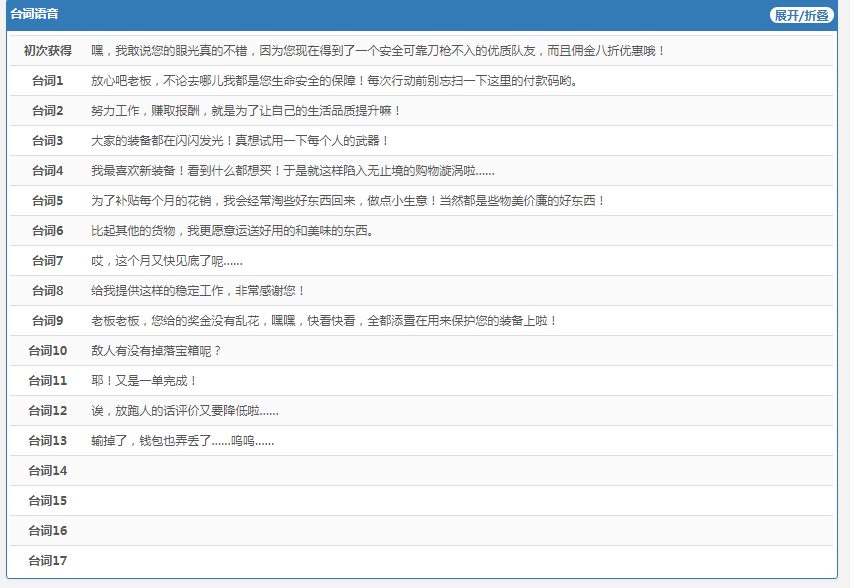Select the empty 台词14 row label
Viewport: 854px width, 588px height.
click(x=48, y=471)
